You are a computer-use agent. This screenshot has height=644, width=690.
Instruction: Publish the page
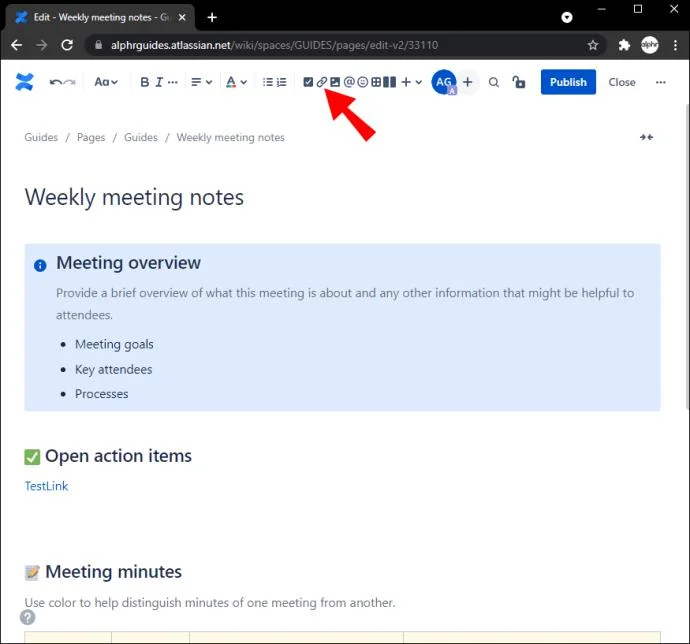point(568,82)
